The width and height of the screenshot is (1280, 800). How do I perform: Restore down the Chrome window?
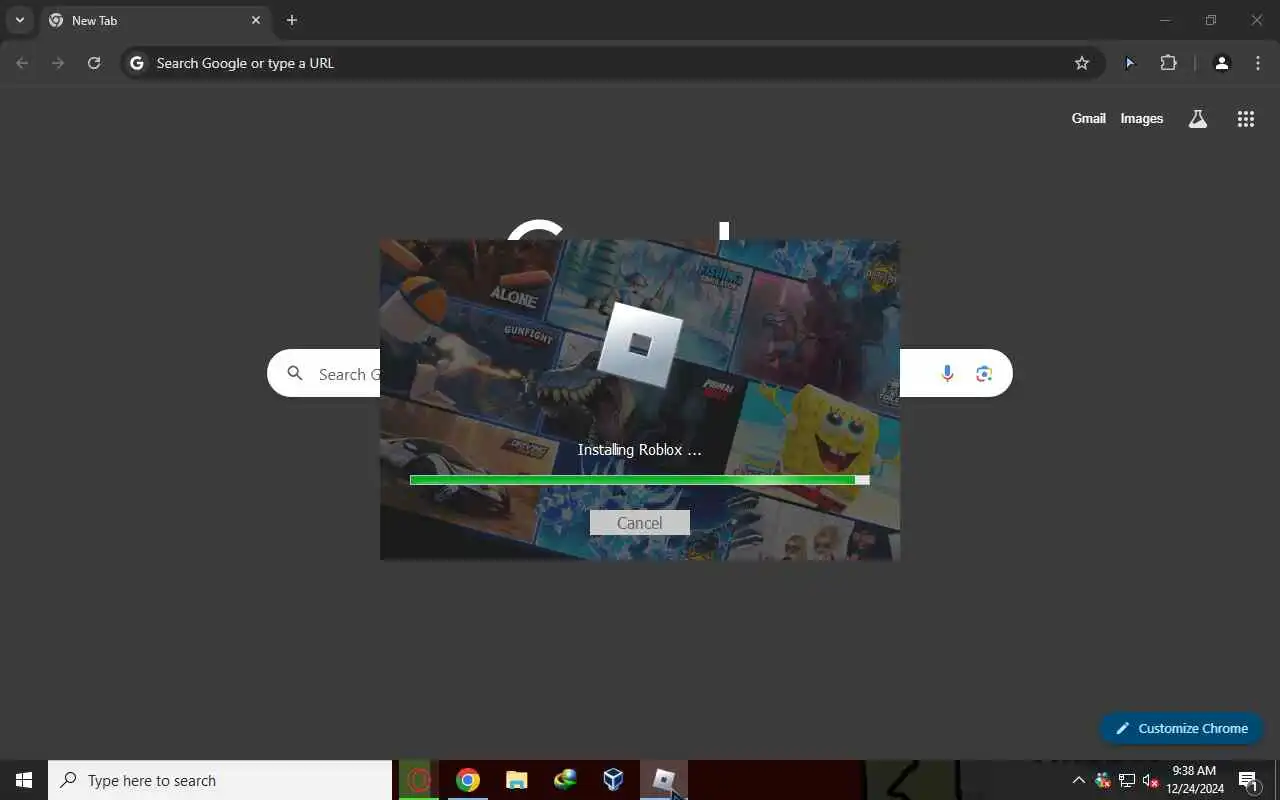1211,20
